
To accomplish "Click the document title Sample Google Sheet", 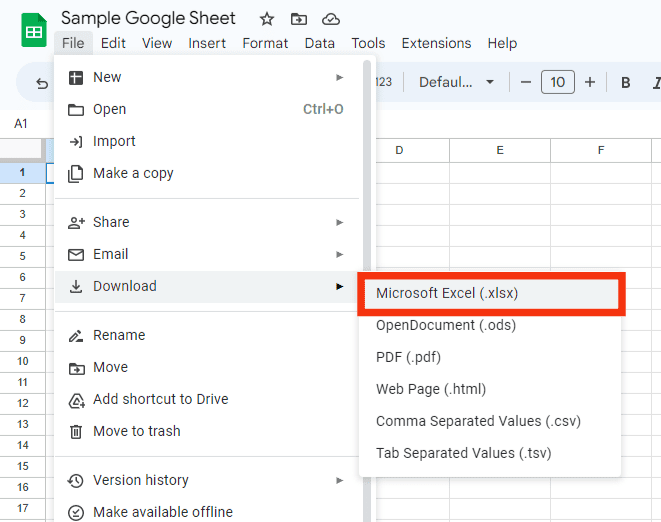I will click(x=148, y=18).
